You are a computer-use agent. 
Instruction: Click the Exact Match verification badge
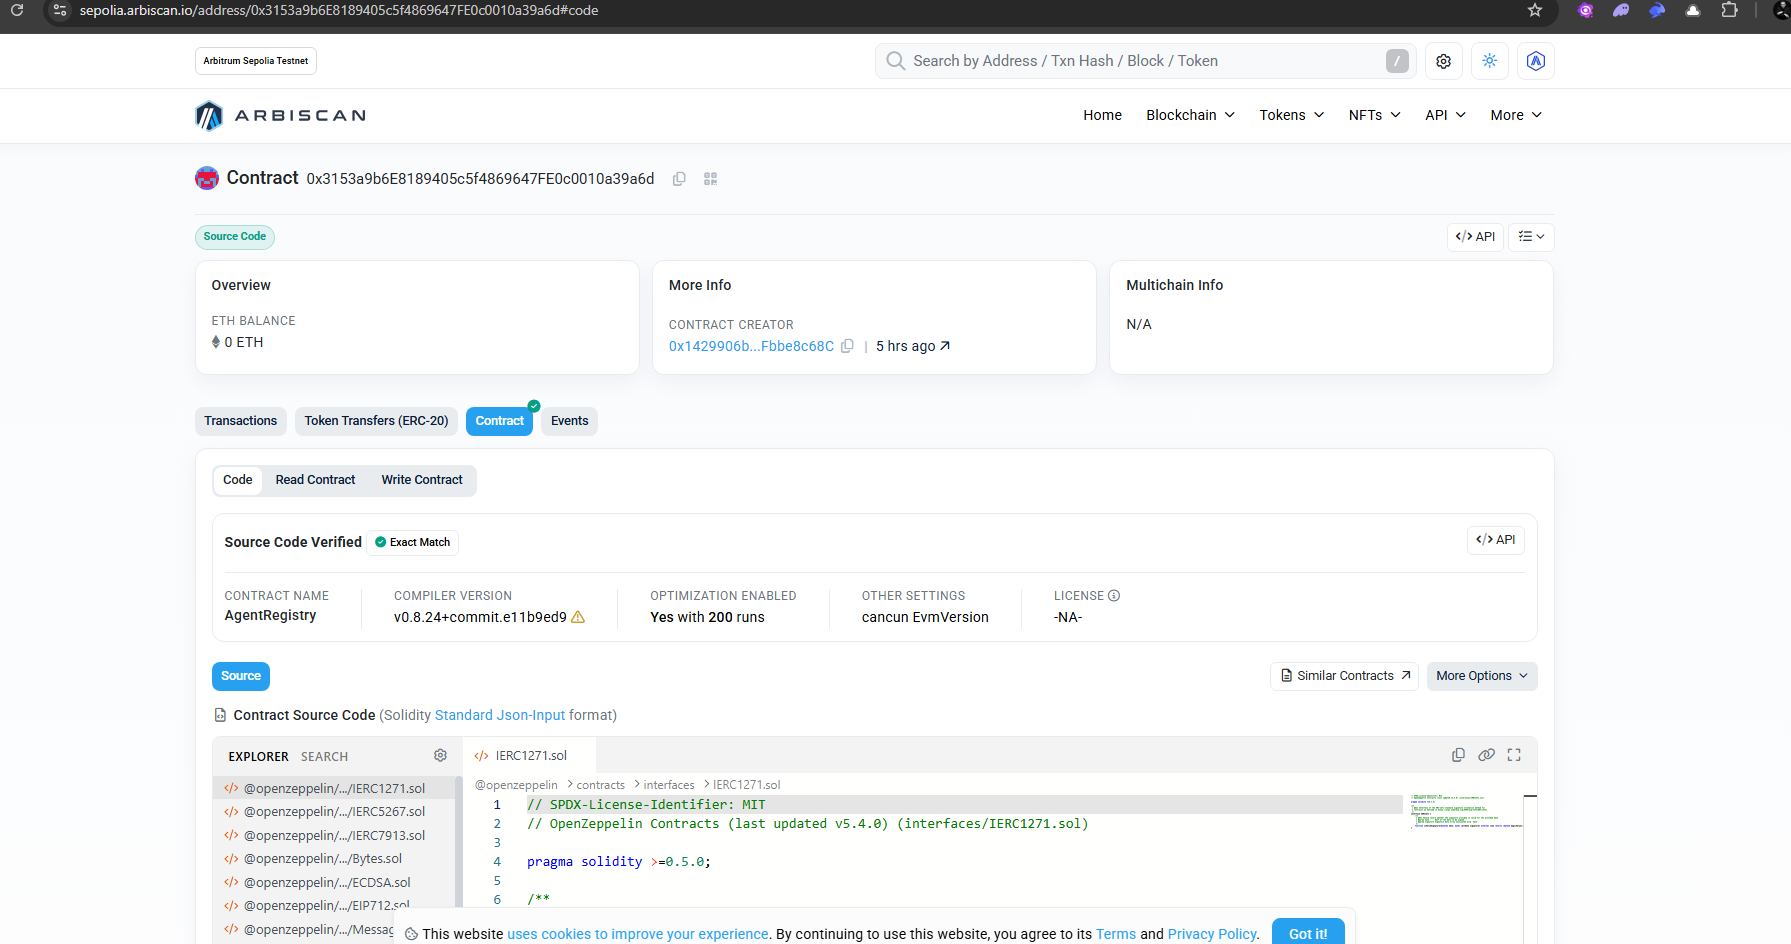[x=413, y=542]
